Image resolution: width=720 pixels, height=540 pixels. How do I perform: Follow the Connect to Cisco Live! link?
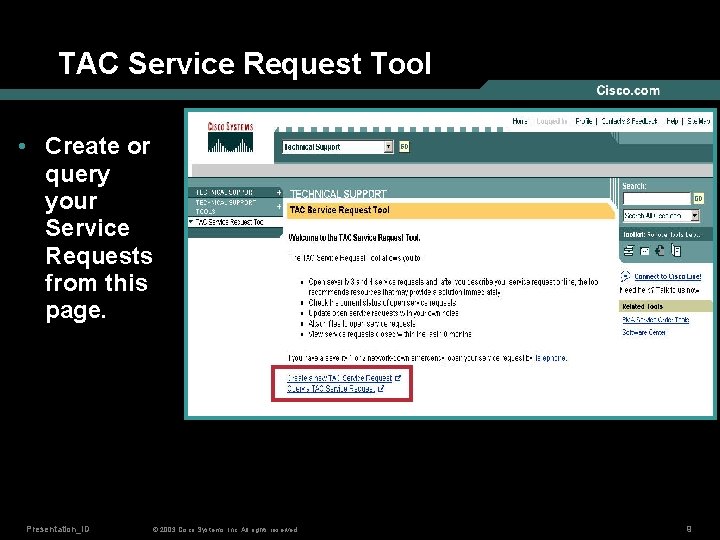pyautogui.click(x=668, y=276)
